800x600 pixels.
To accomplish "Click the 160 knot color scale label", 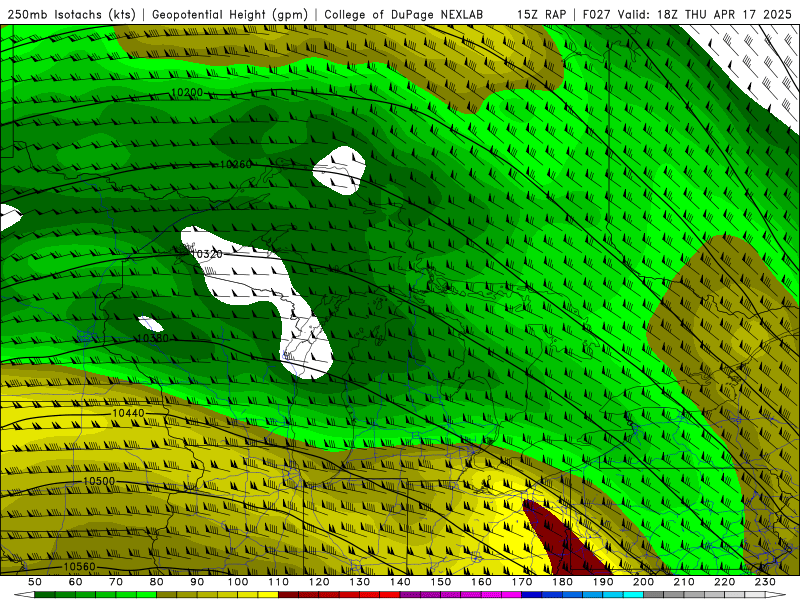I will point(482,582).
